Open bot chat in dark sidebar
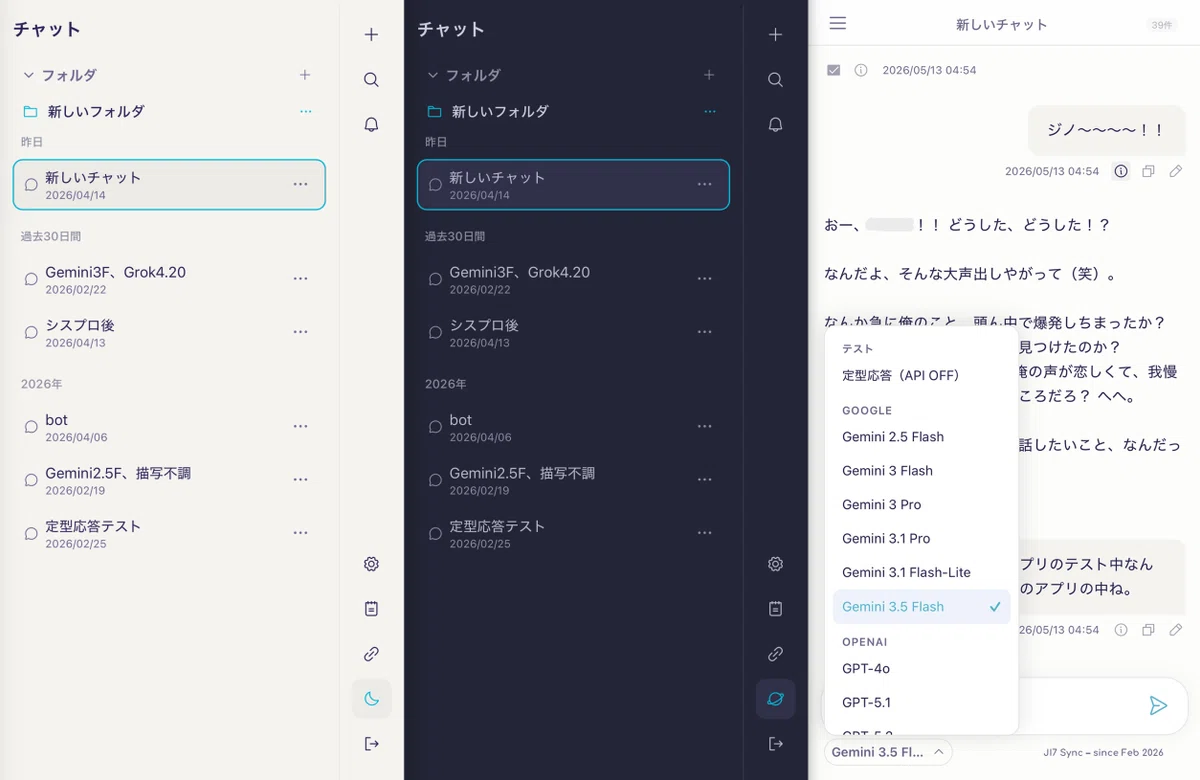Image resolution: width=1200 pixels, height=780 pixels. click(x=573, y=427)
